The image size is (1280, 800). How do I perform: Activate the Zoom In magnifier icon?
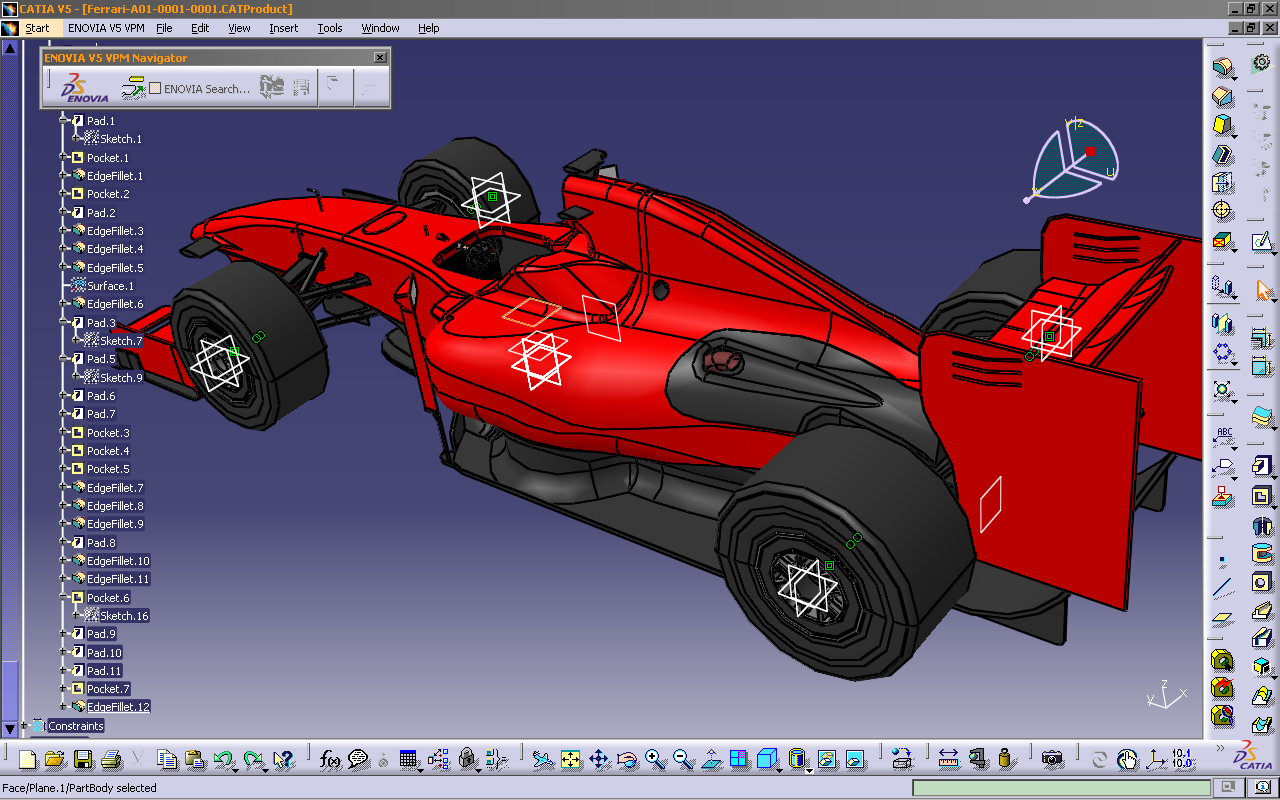click(x=653, y=758)
